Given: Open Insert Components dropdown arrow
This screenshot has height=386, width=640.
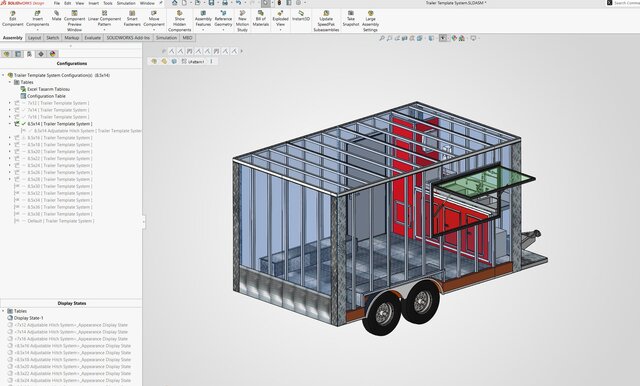Looking at the screenshot, I should point(38,30).
